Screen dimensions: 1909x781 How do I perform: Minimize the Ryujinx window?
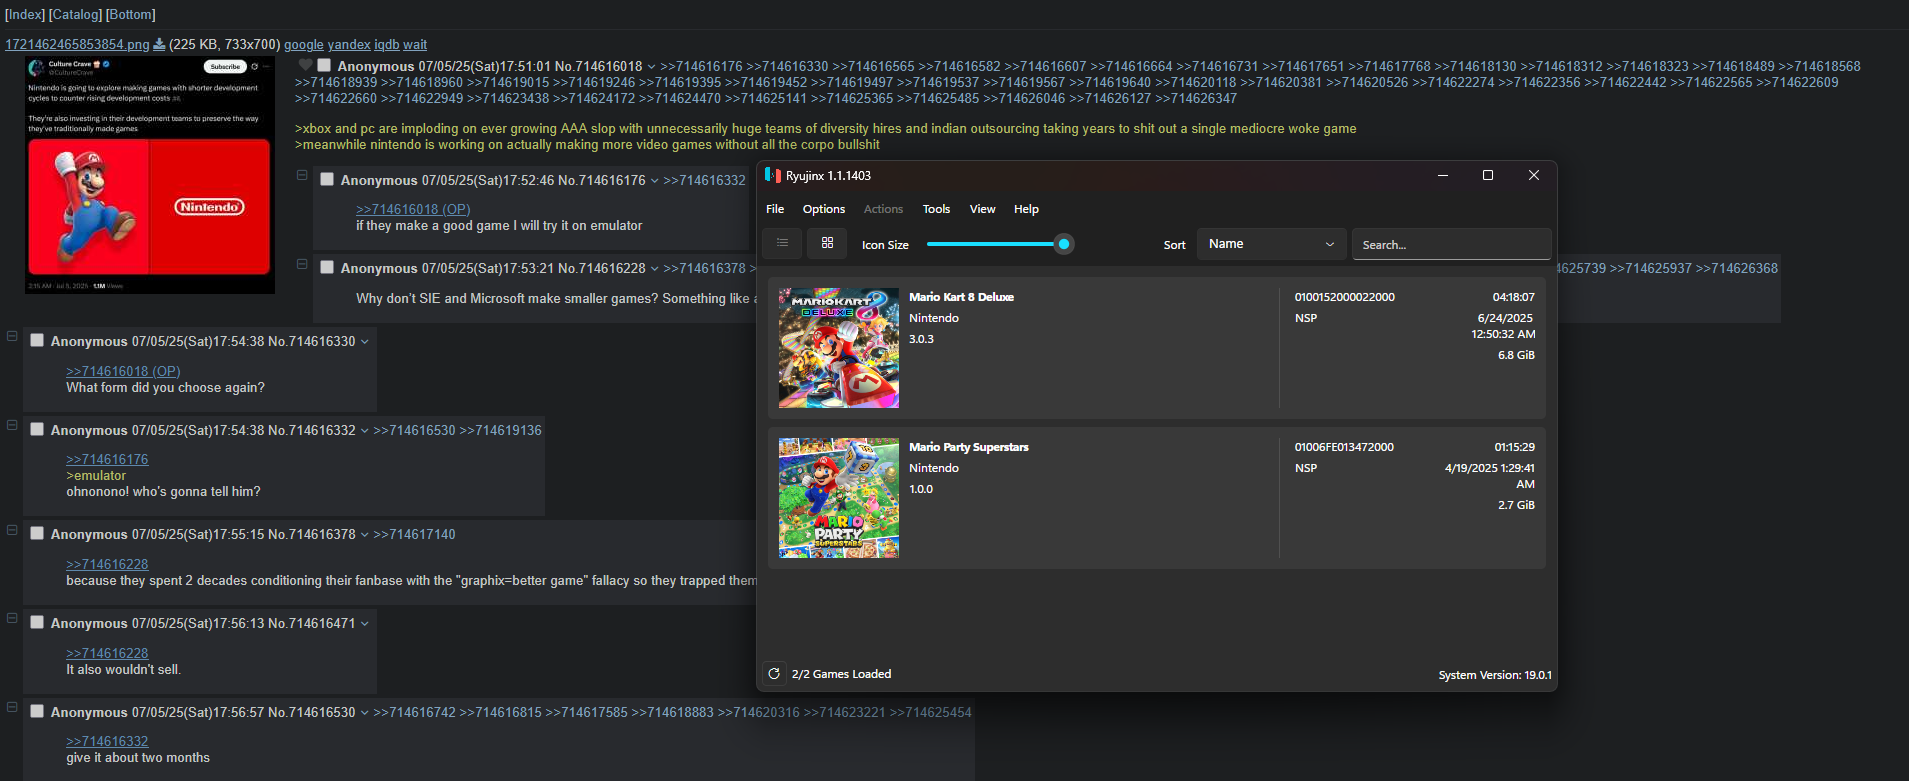click(1443, 175)
